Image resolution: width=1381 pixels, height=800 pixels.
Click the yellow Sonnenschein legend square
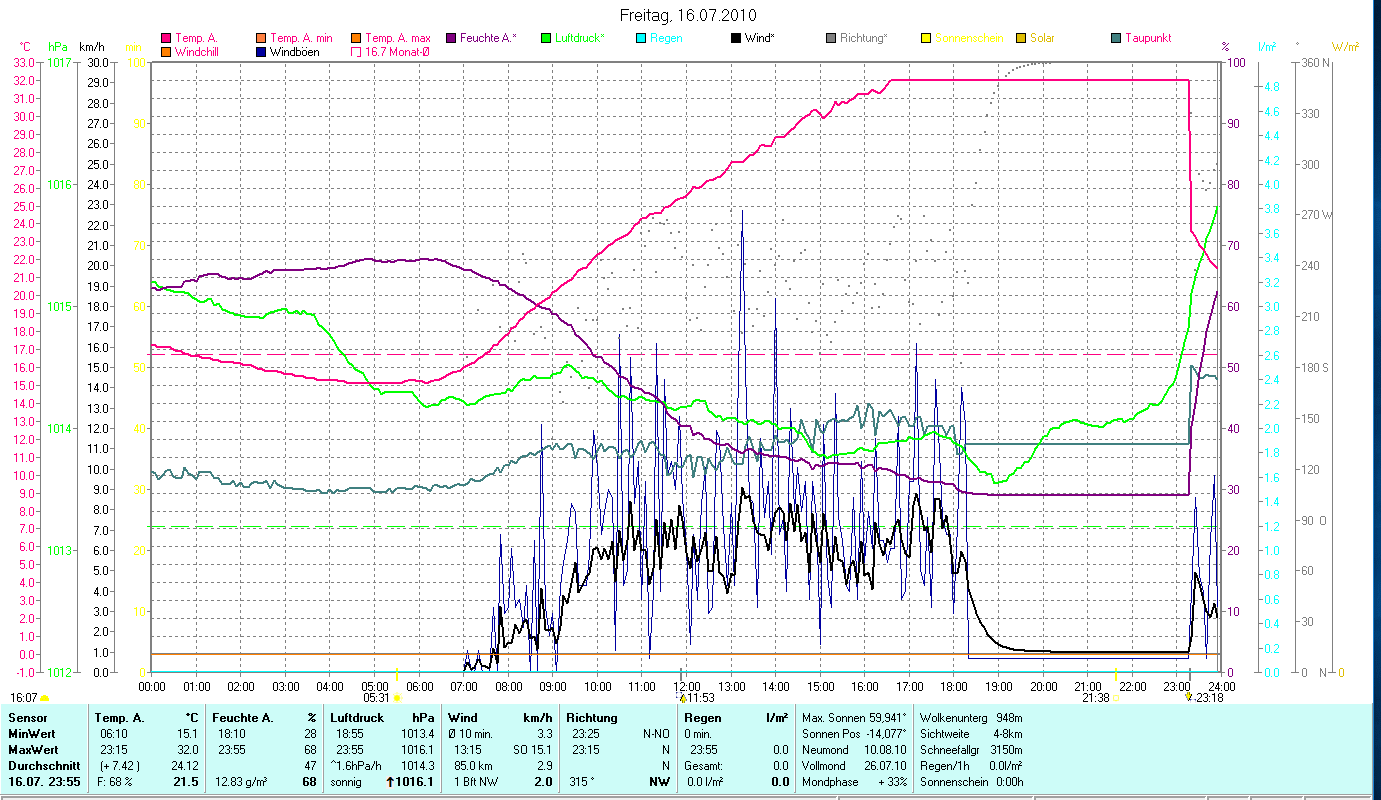pos(926,38)
